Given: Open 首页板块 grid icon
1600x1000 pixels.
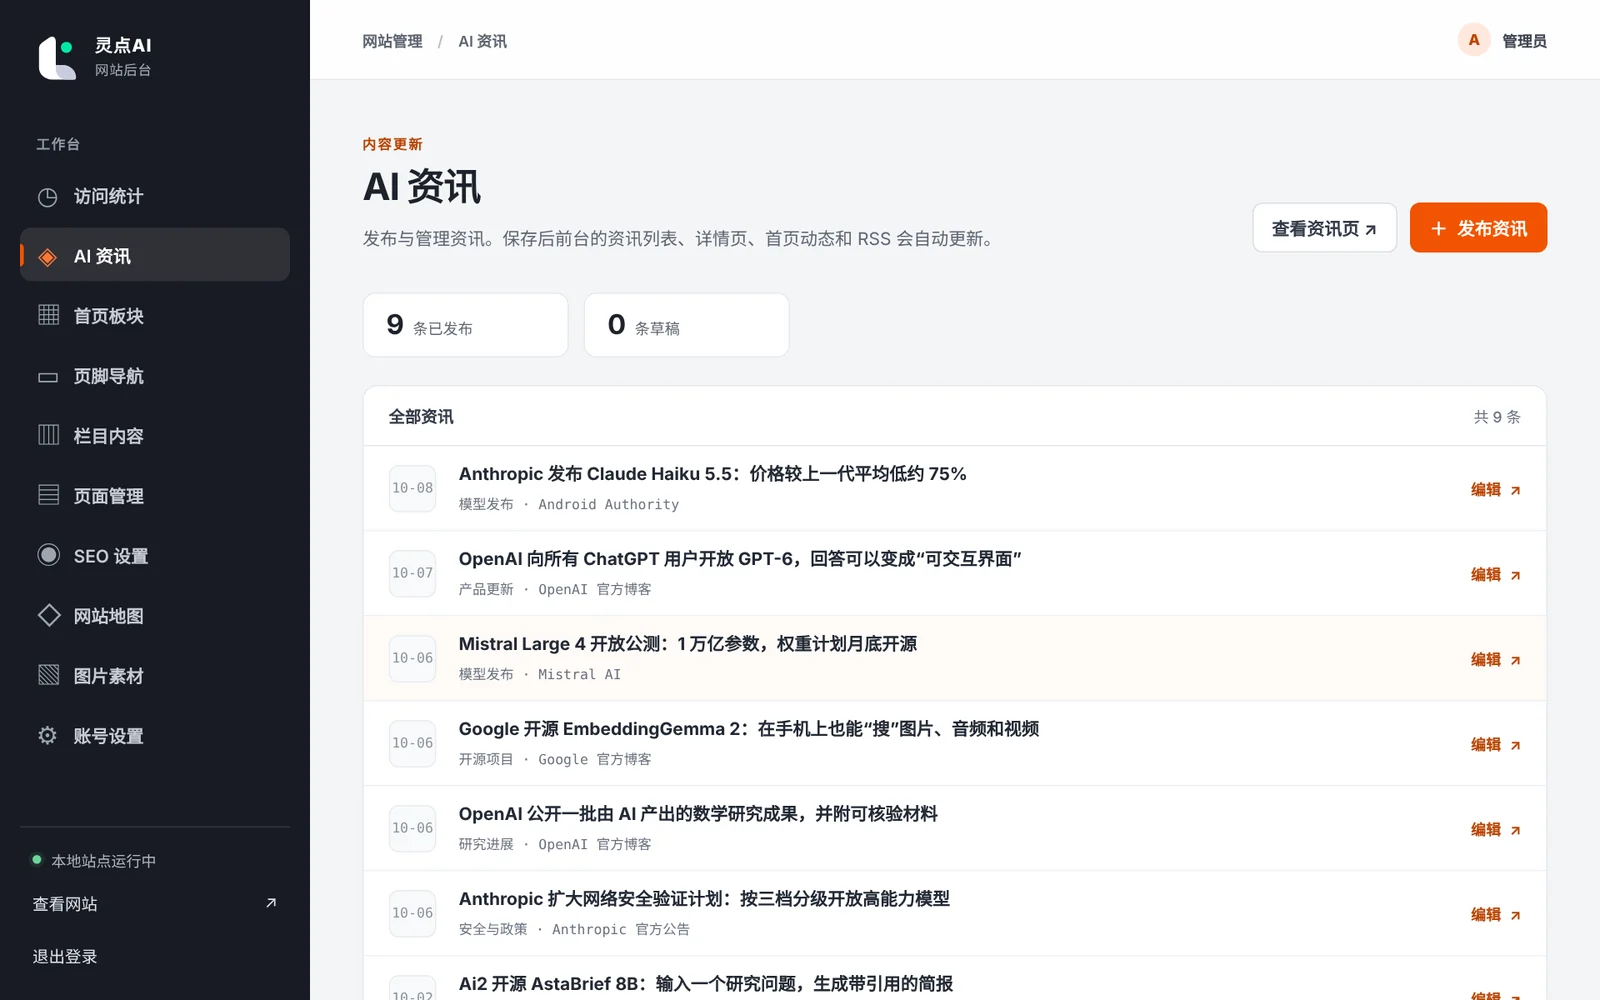Looking at the screenshot, I should (x=48, y=315).
